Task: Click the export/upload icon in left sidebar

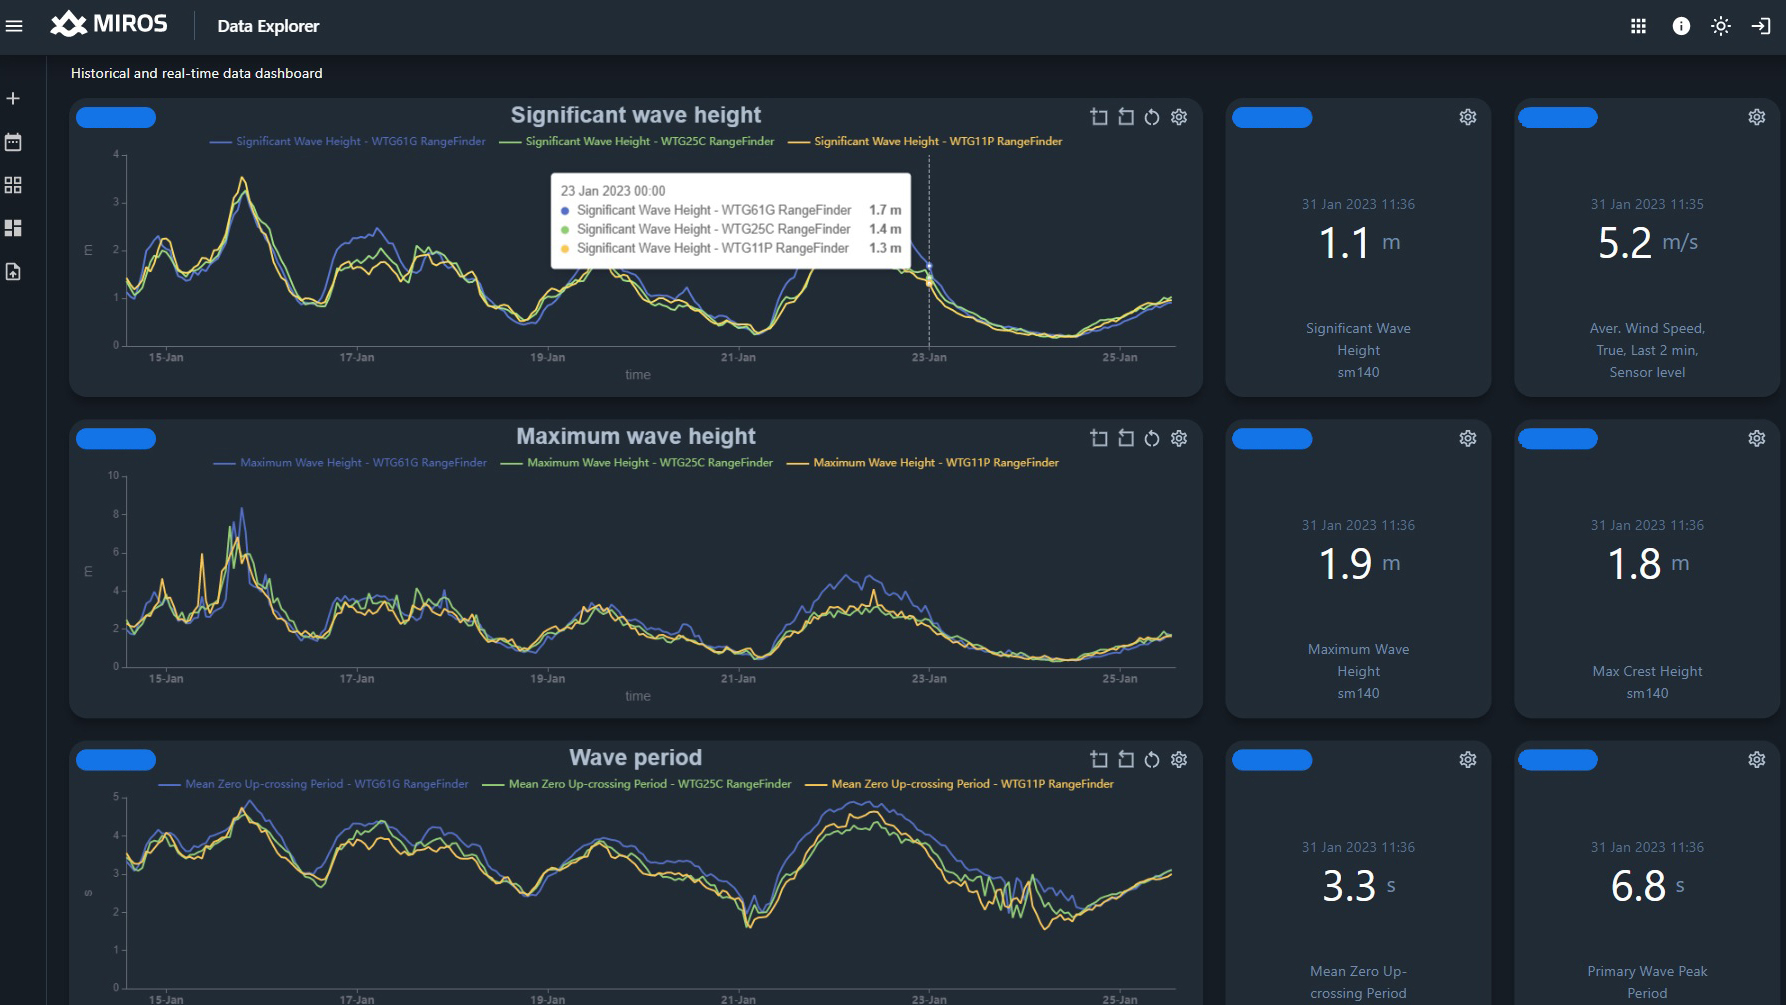Action: (x=13, y=268)
